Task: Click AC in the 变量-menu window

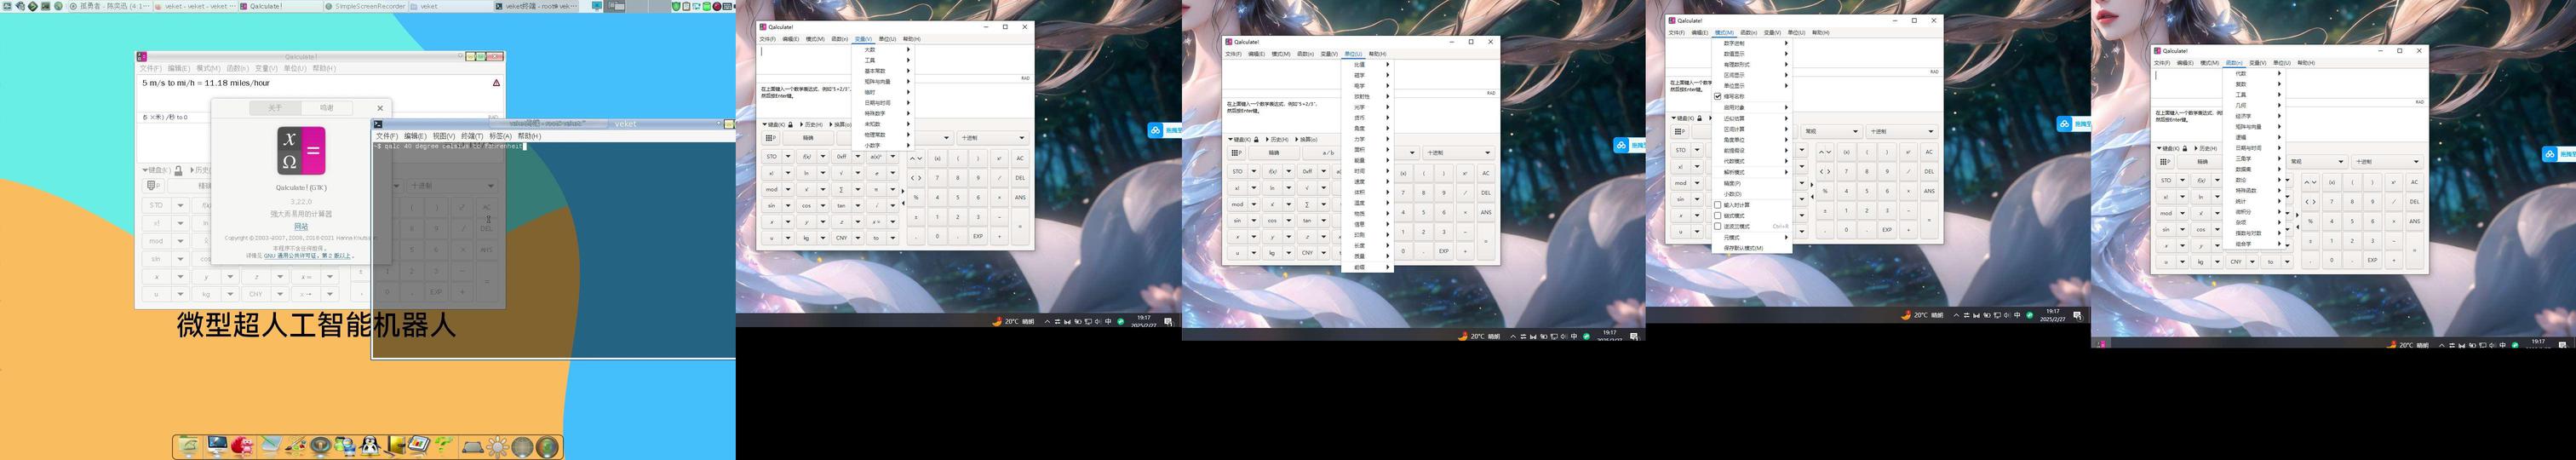Action: click(1020, 158)
